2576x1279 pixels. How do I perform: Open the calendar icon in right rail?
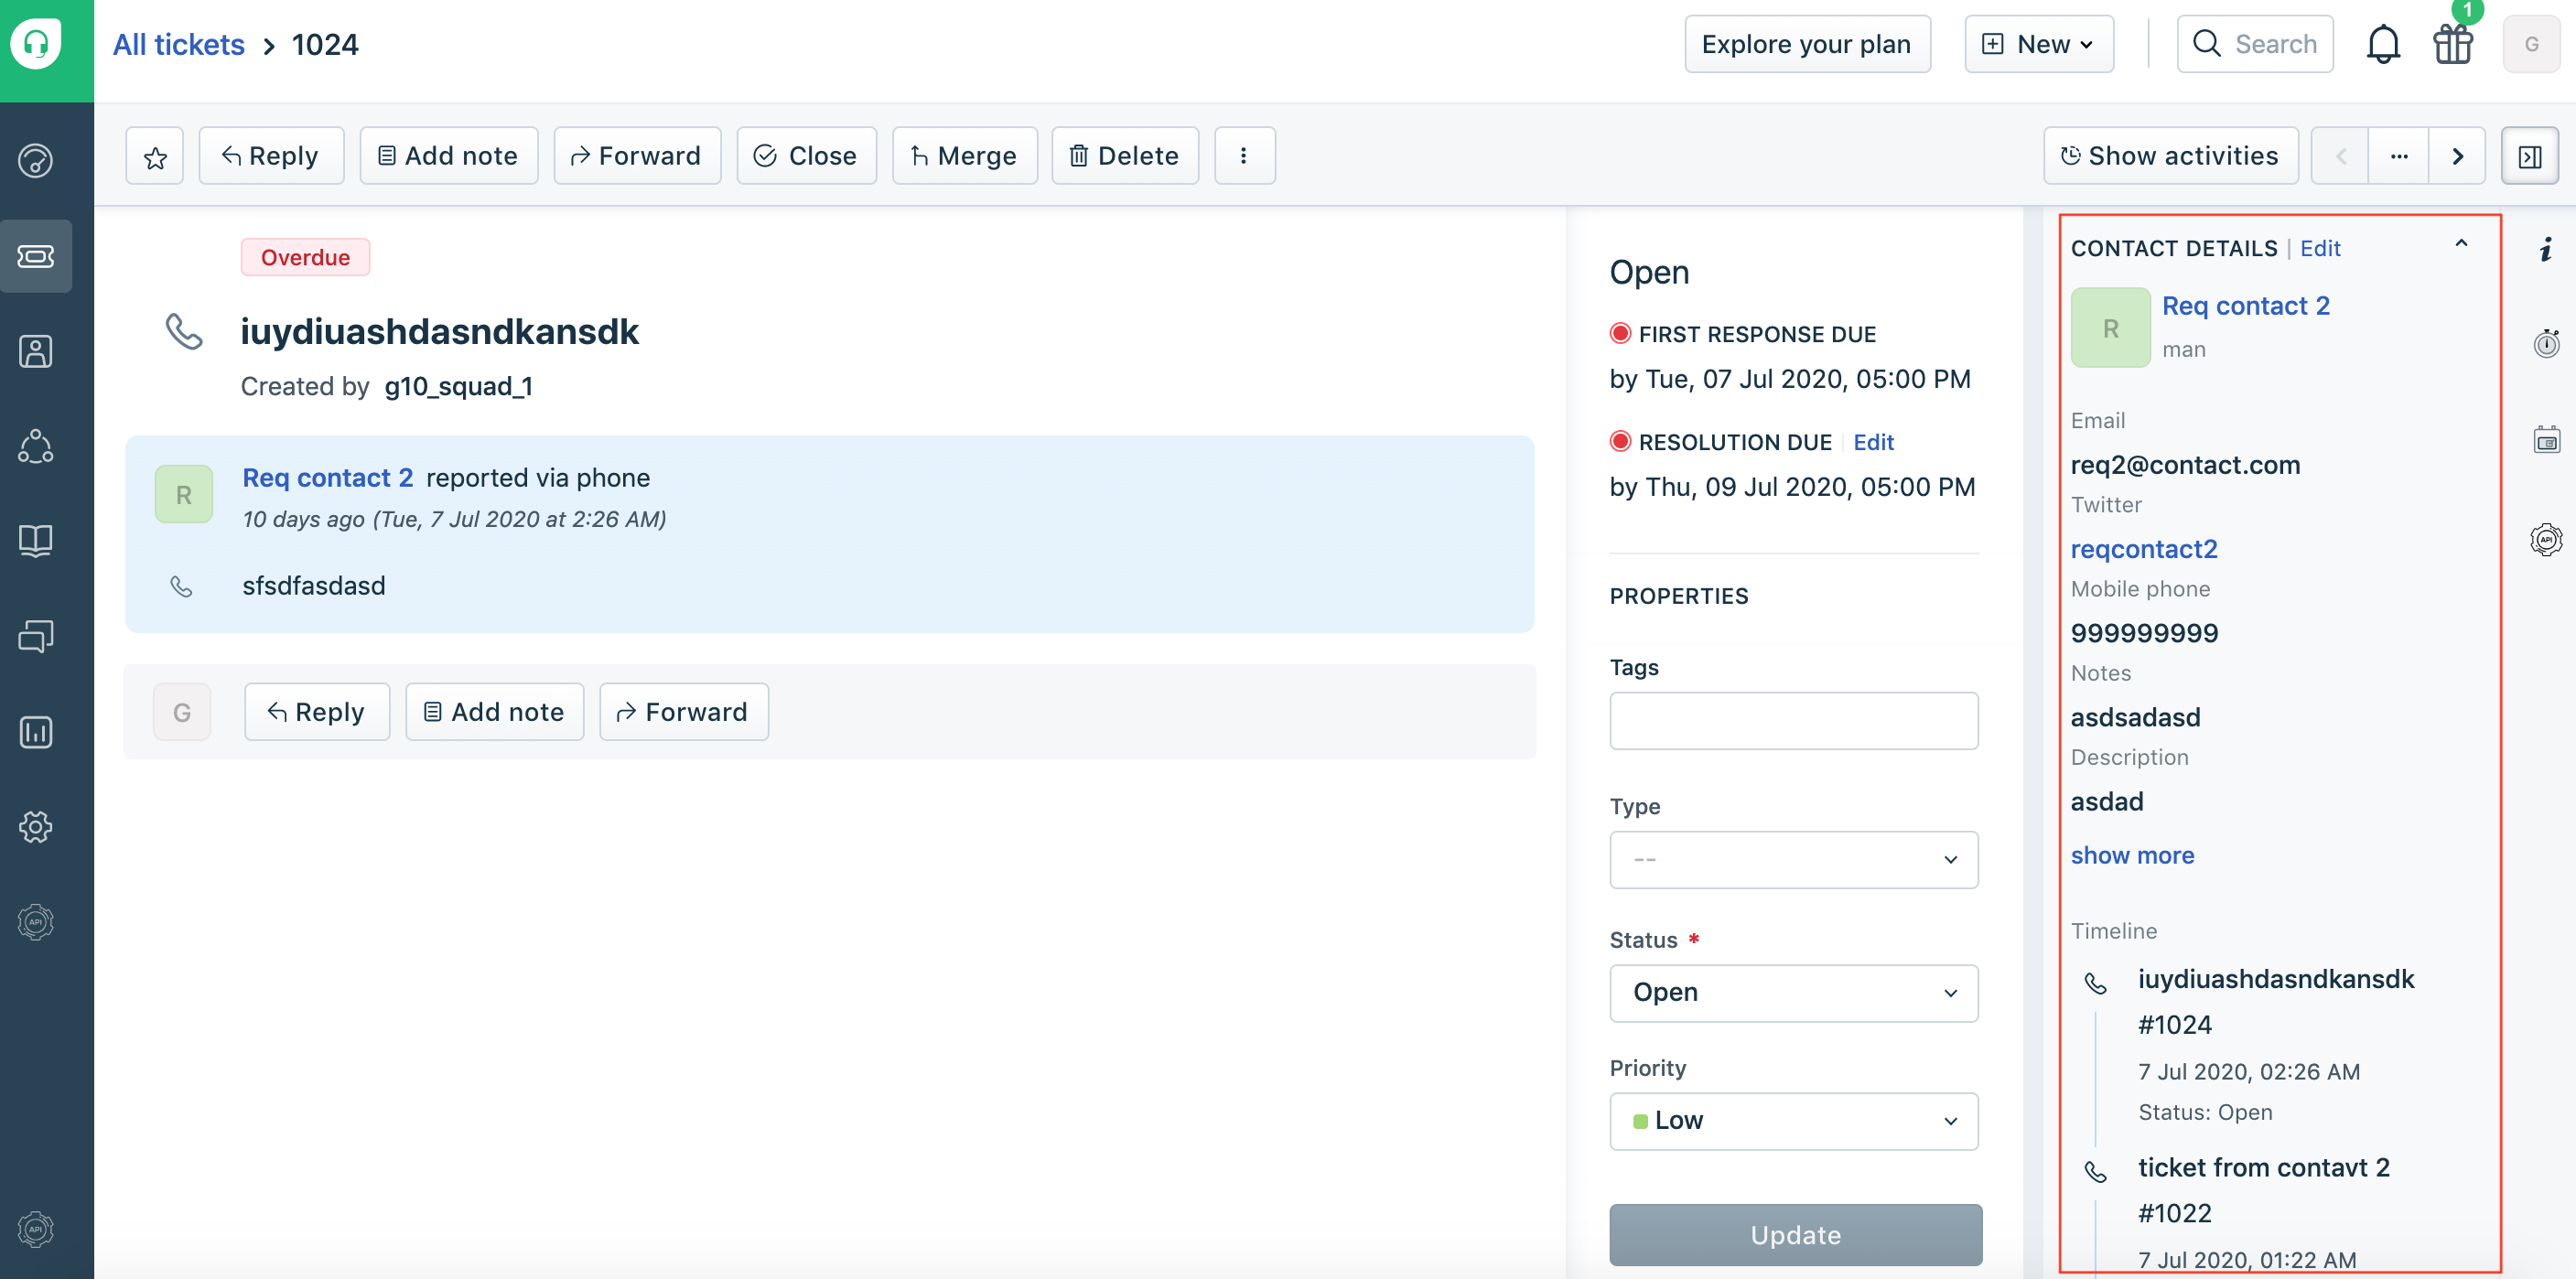point(2546,440)
